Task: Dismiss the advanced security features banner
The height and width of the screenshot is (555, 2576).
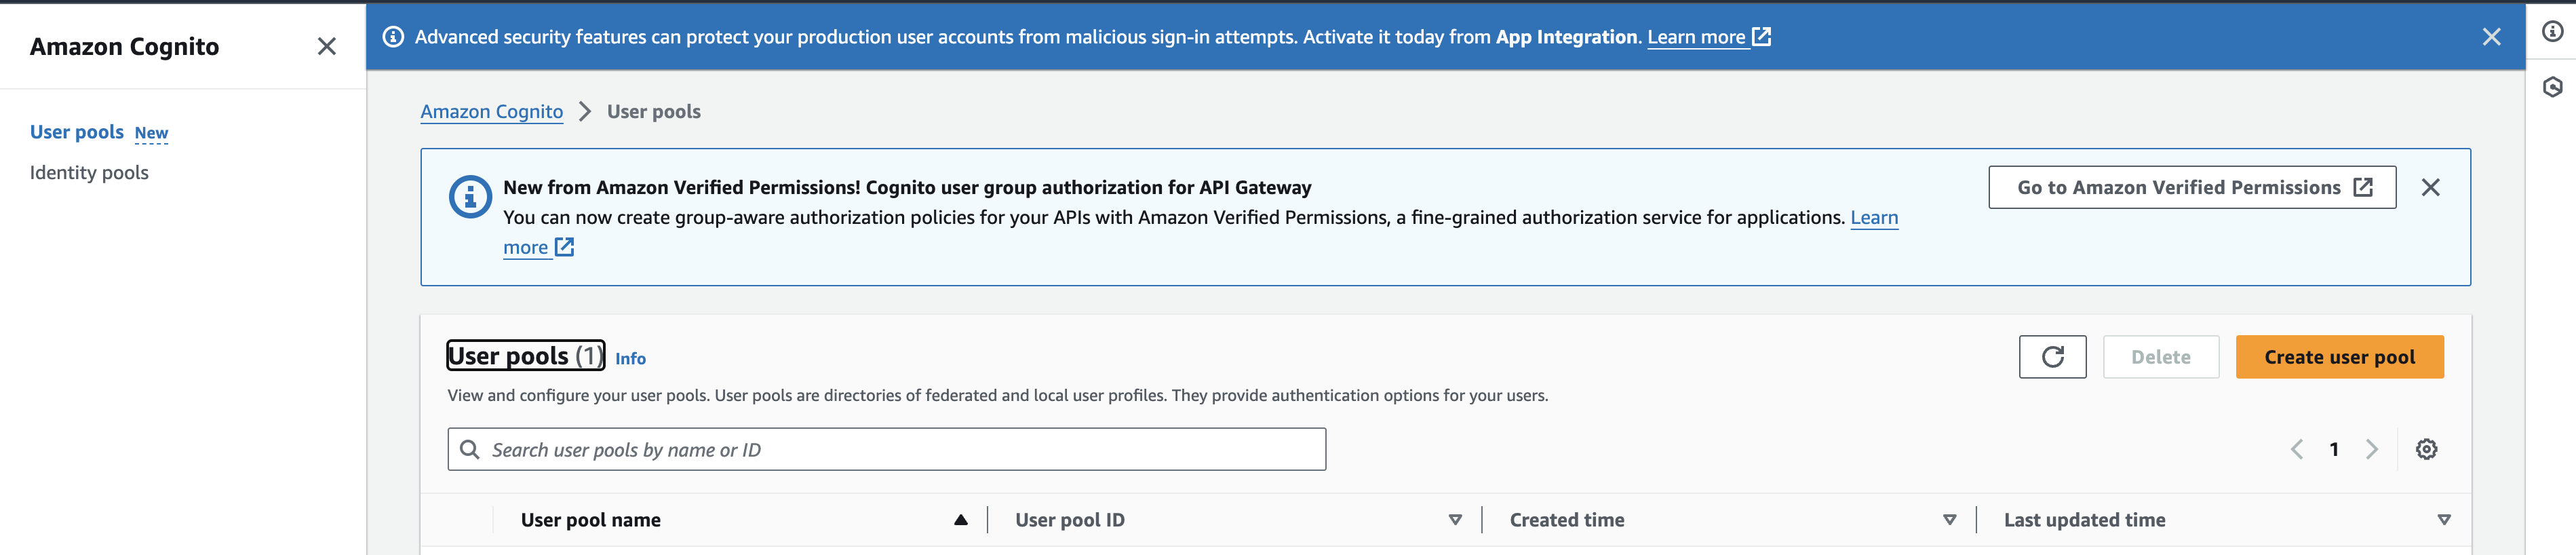Action: click(2490, 37)
